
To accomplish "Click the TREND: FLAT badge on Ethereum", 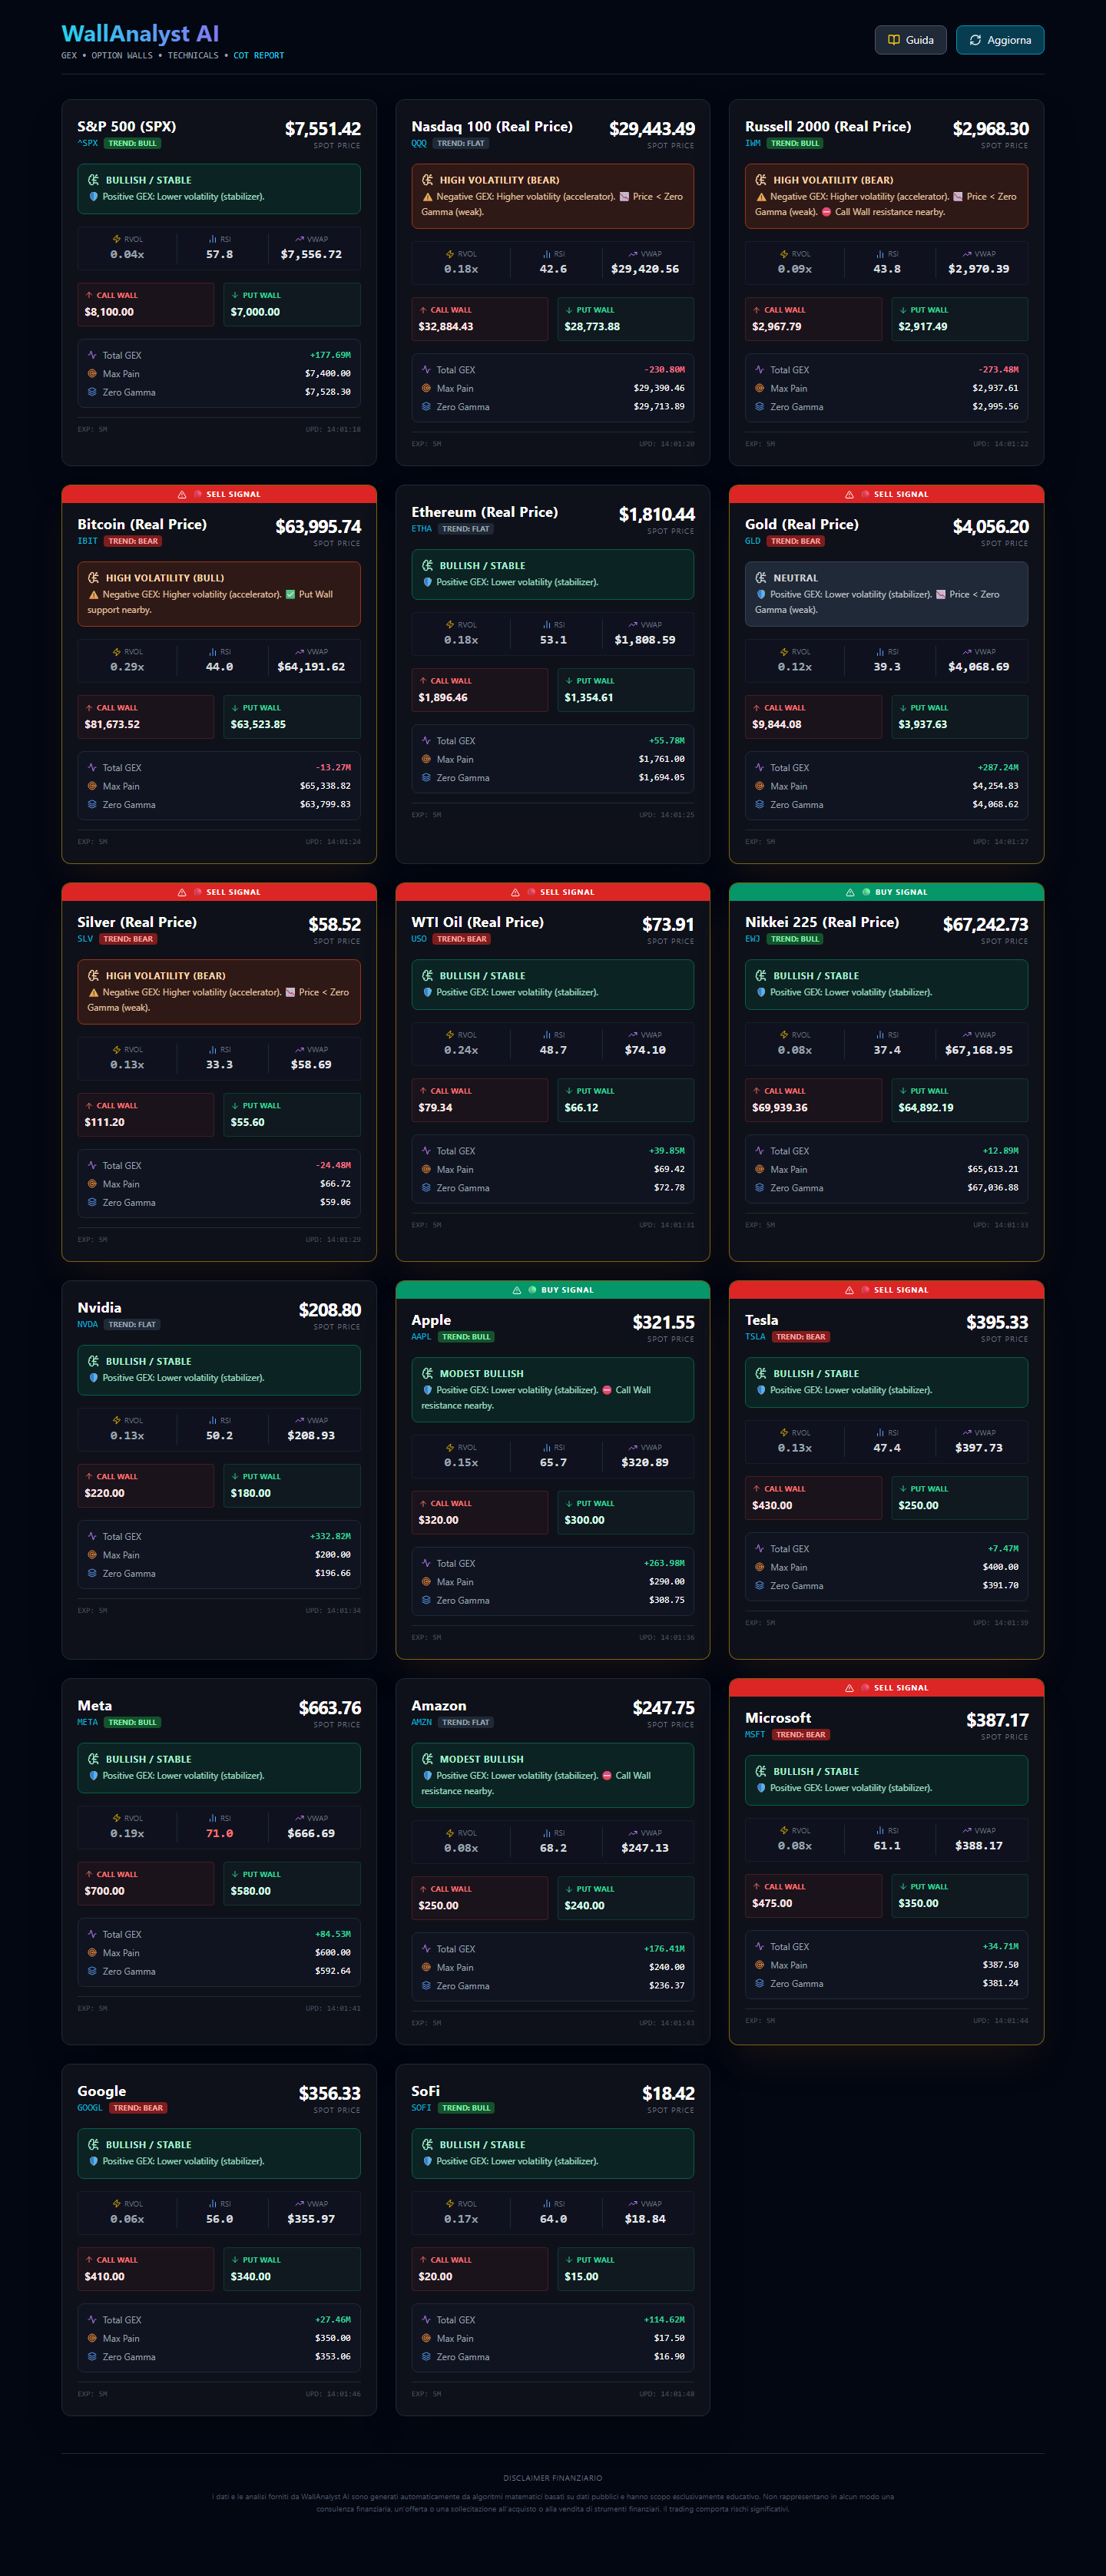I will pos(466,529).
